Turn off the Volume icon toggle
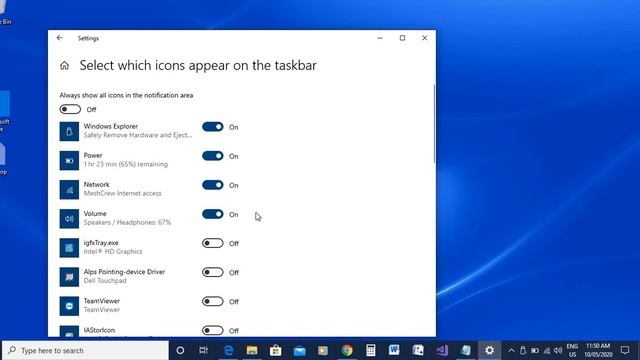The width and height of the screenshot is (640, 360). click(213, 214)
